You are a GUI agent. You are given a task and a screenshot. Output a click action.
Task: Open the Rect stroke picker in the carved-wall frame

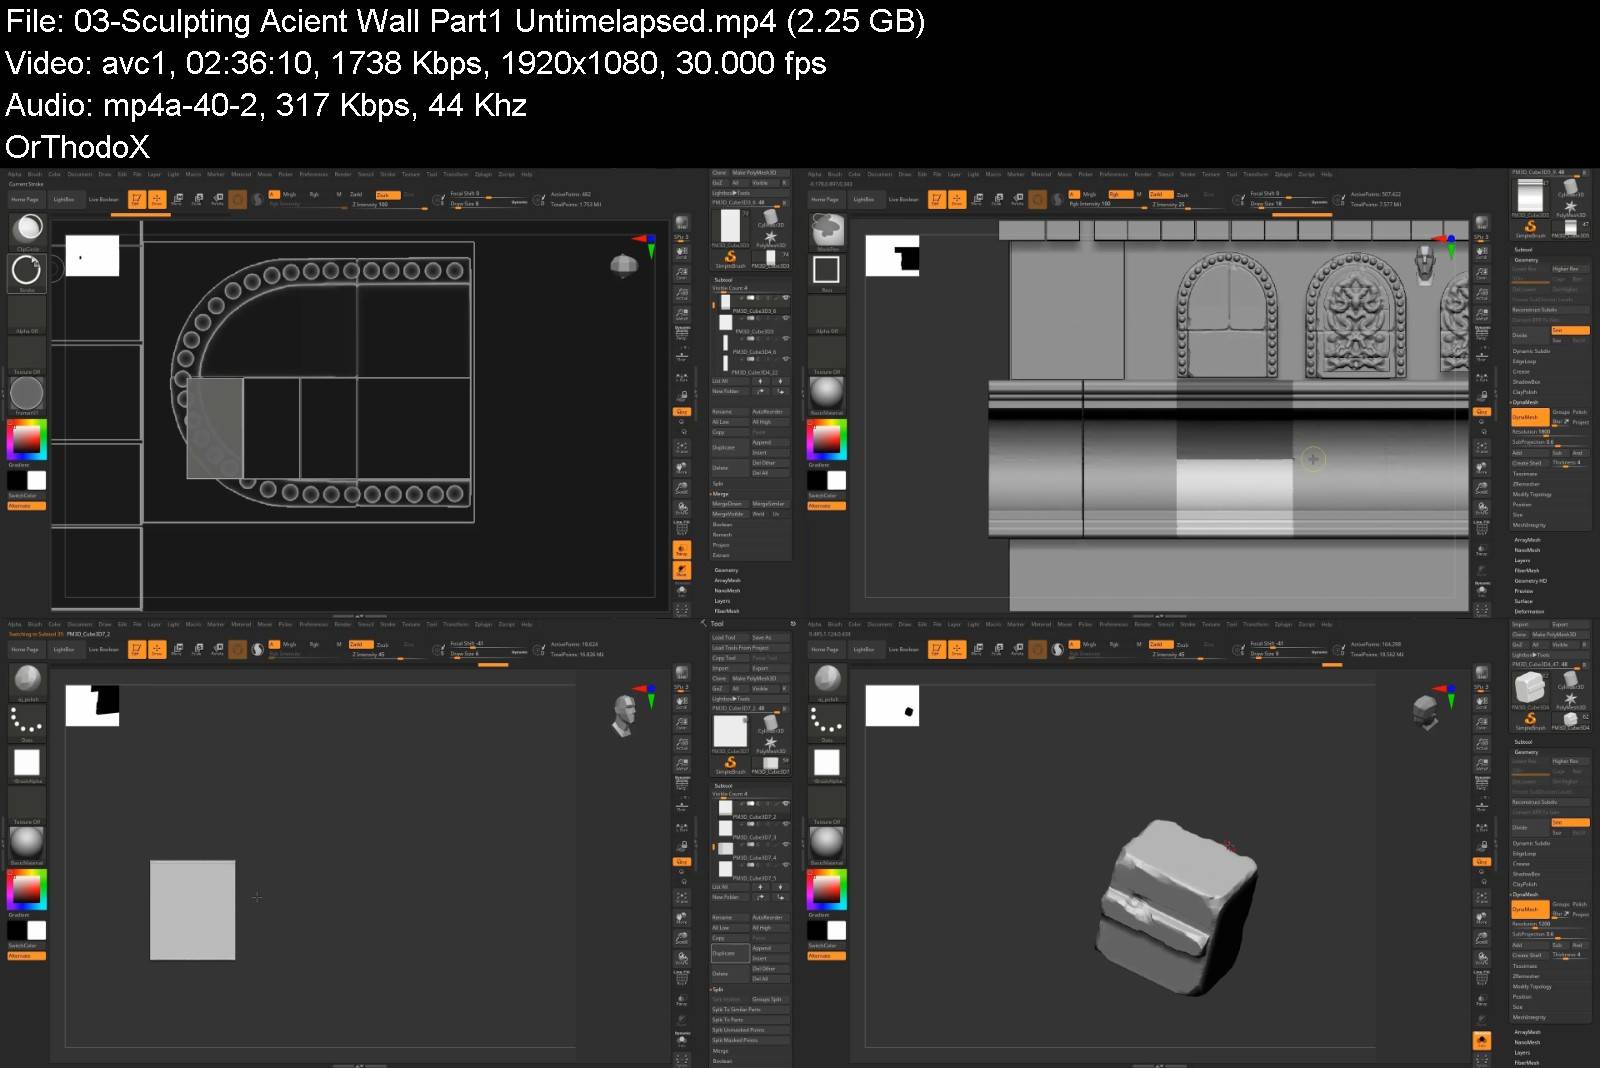click(x=827, y=271)
